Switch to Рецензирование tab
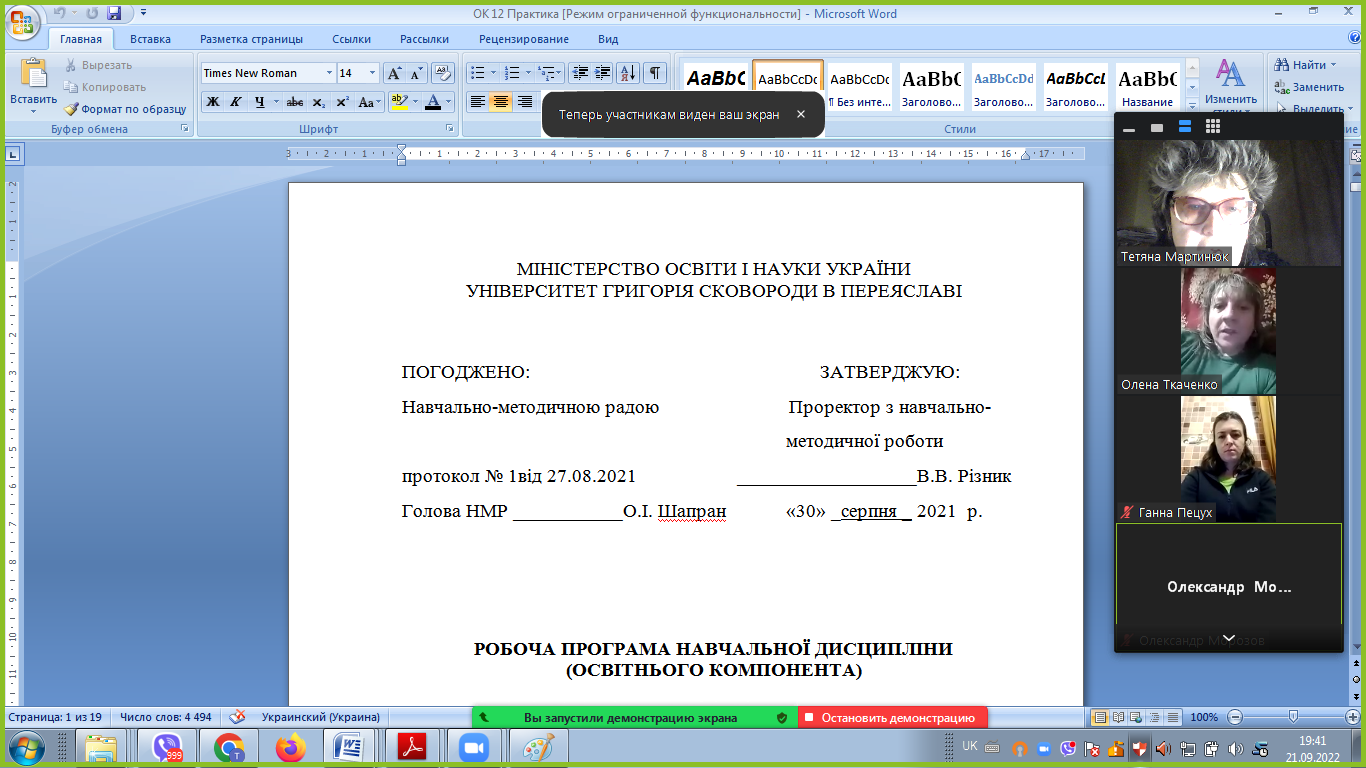 tap(524, 39)
